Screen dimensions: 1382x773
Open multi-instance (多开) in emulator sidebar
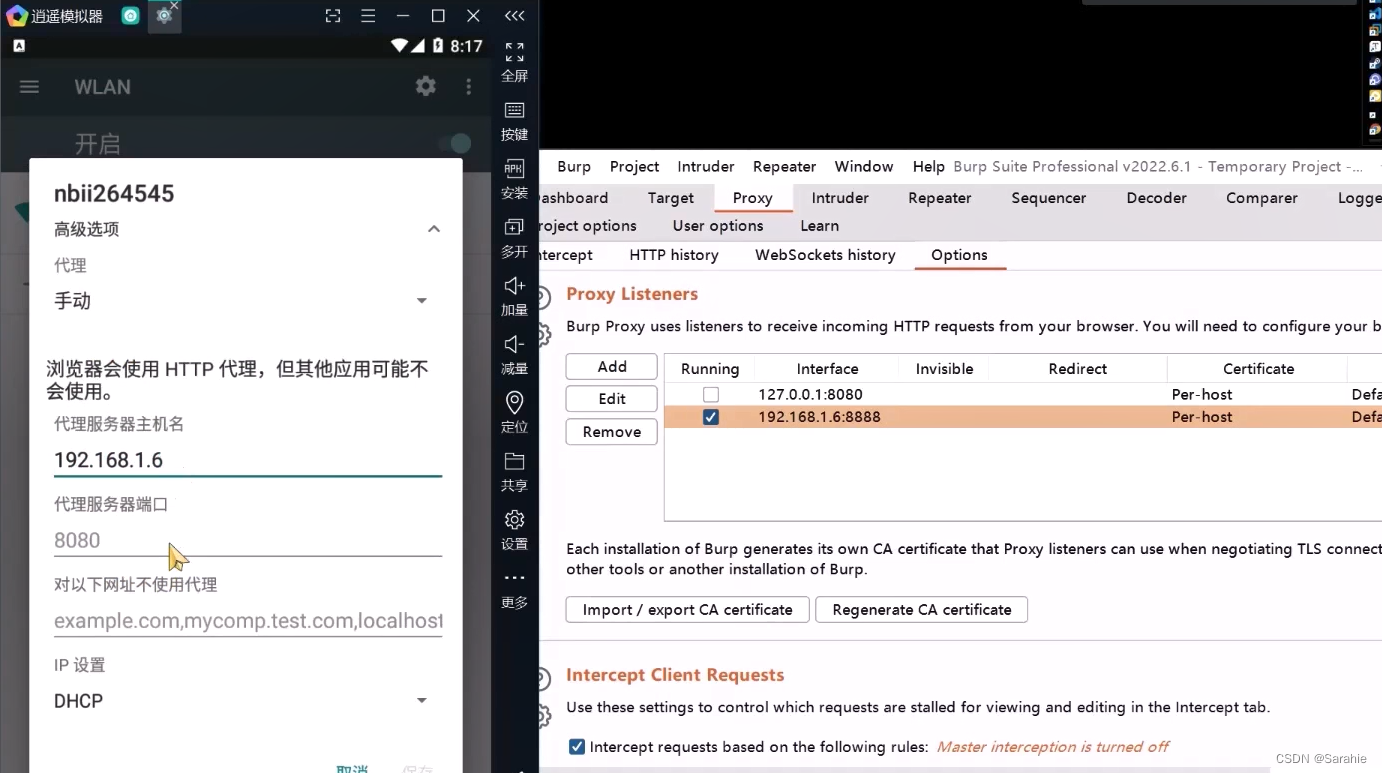pyautogui.click(x=514, y=238)
